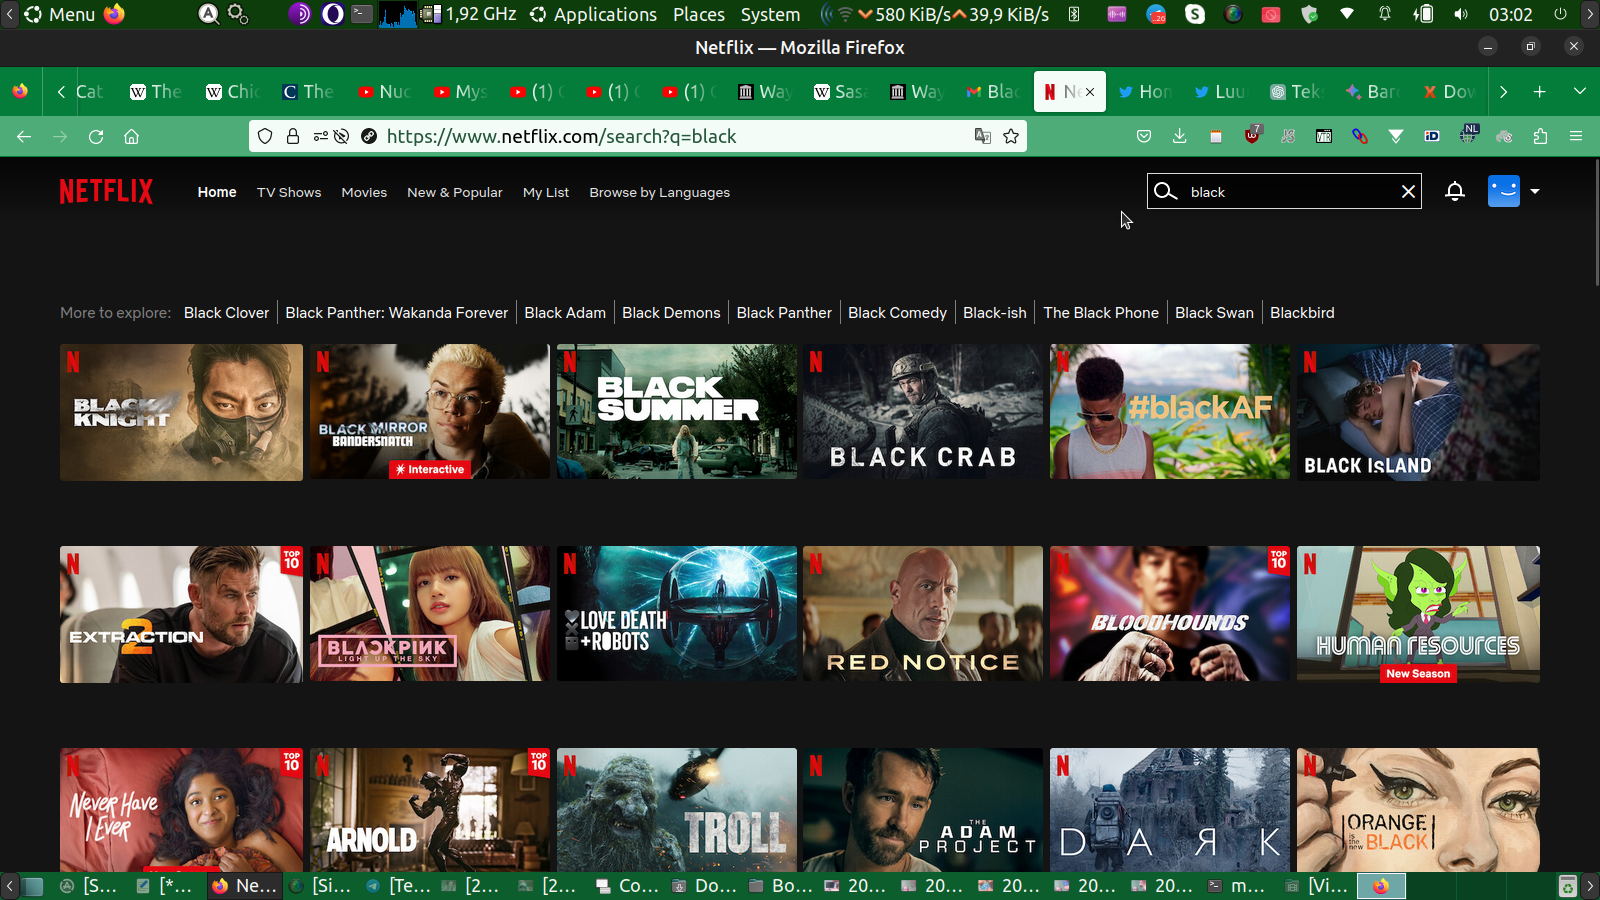The image size is (1600, 900).
Task: Open the Movies section
Action: [364, 192]
